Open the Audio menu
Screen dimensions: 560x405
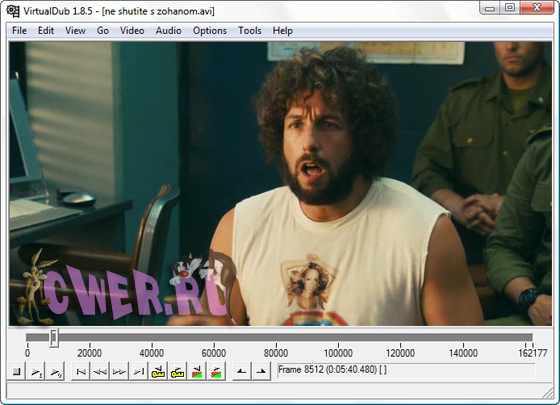(x=168, y=31)
